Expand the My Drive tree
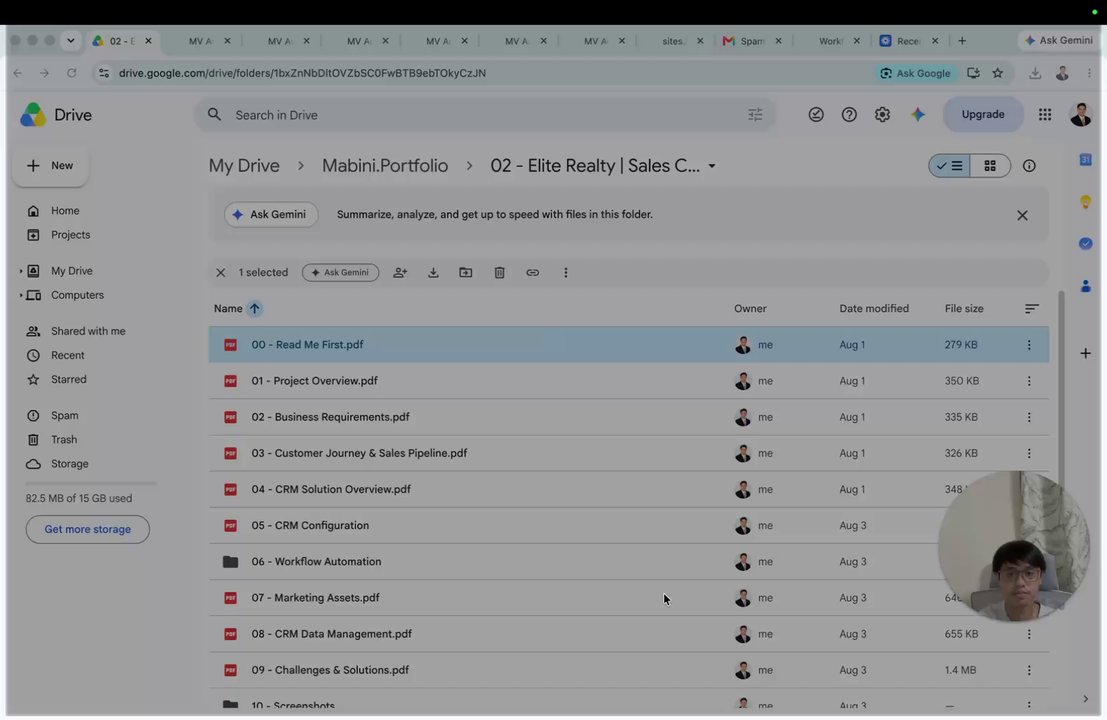Image resolution: width=1107 pixels, height=720 pixels. coord(20,271)
